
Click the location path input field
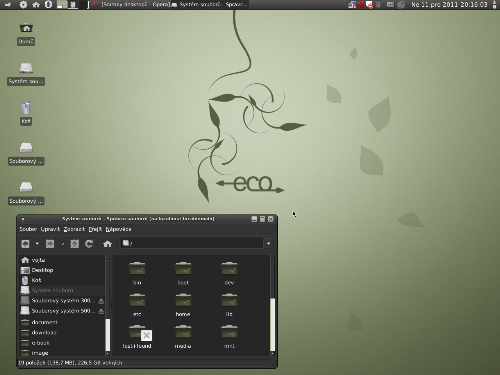pyautogui.click(x=192, y=244)
